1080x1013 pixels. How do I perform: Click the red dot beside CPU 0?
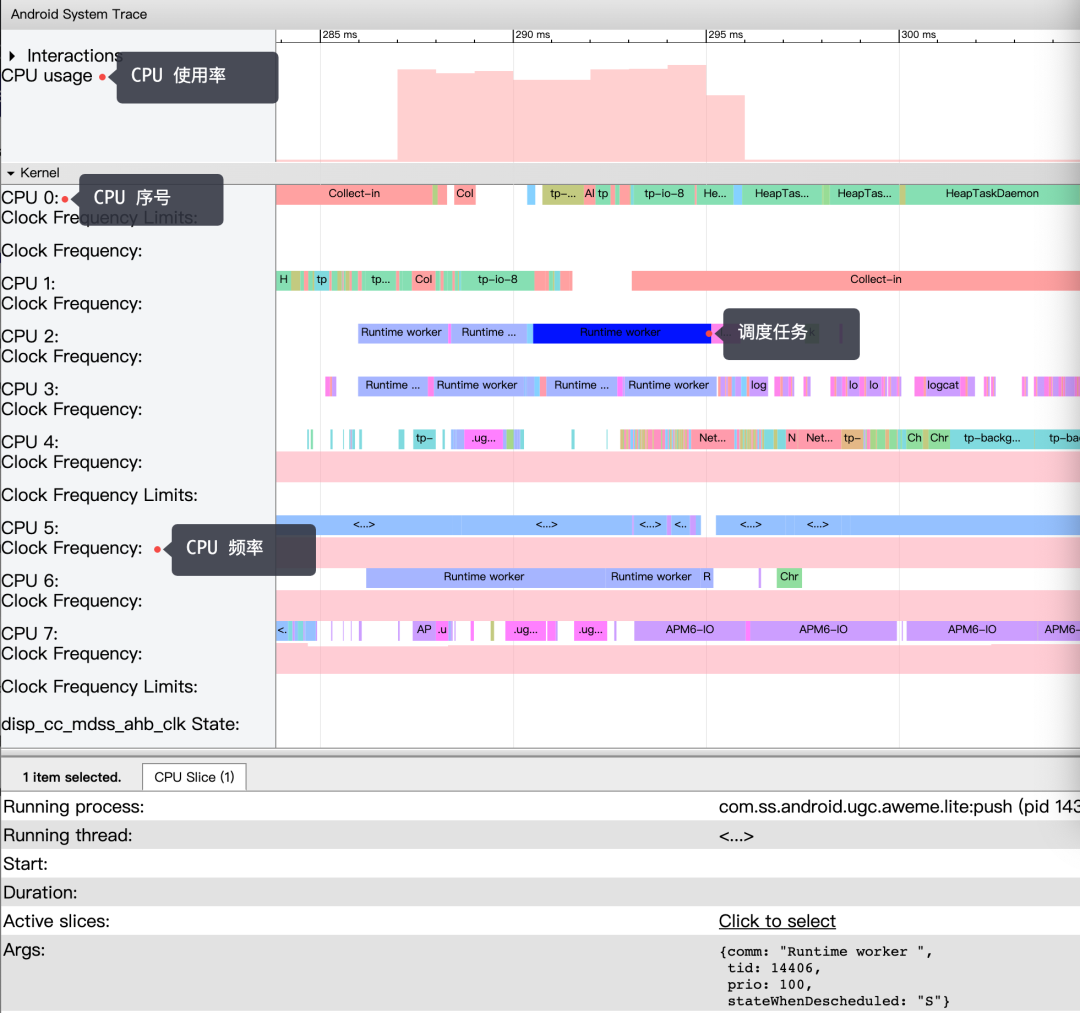coord(65,199)
